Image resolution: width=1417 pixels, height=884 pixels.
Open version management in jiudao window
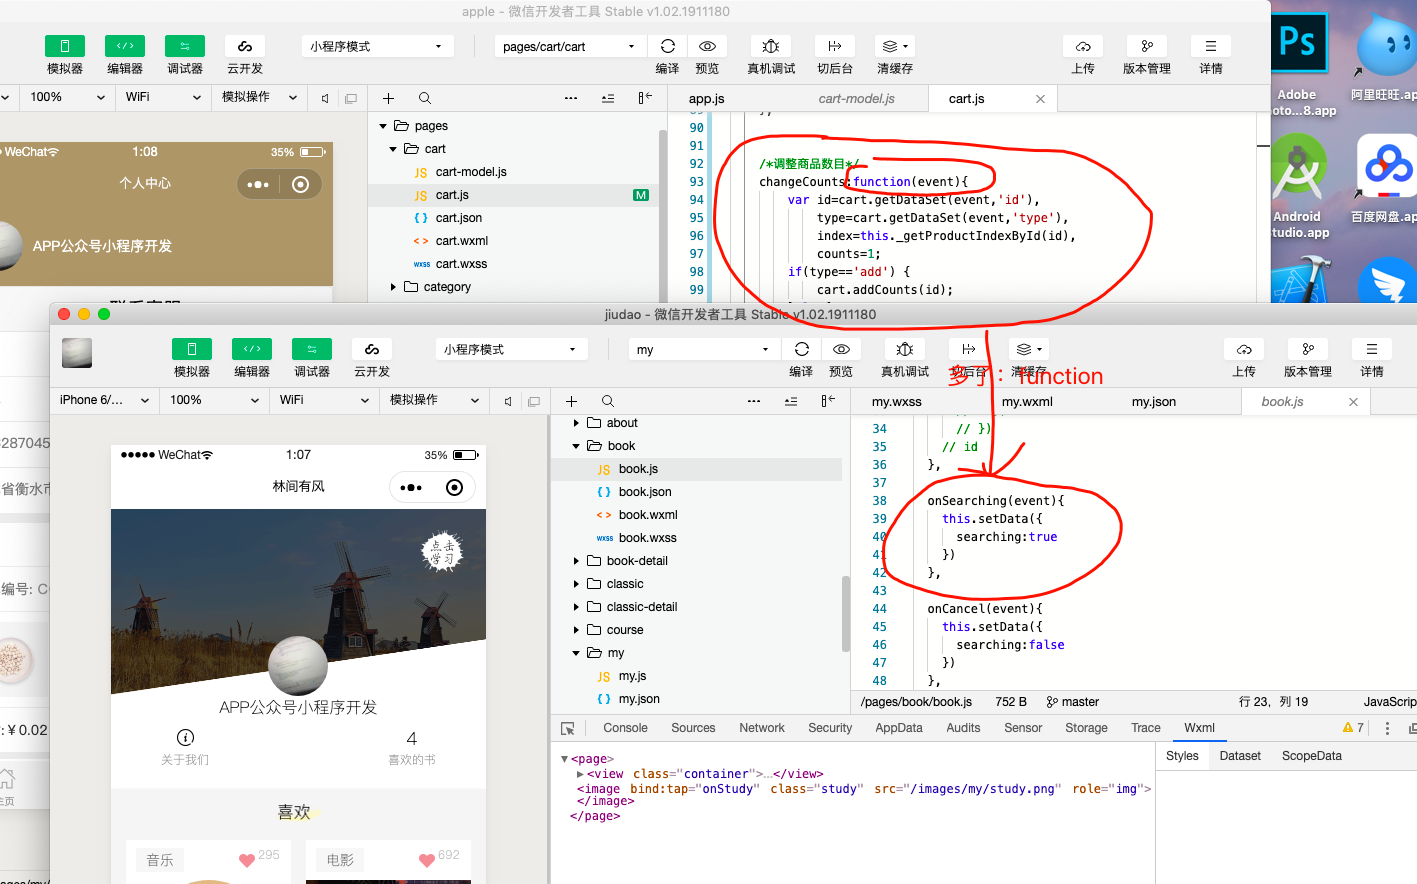click(x=1307, y=349)
